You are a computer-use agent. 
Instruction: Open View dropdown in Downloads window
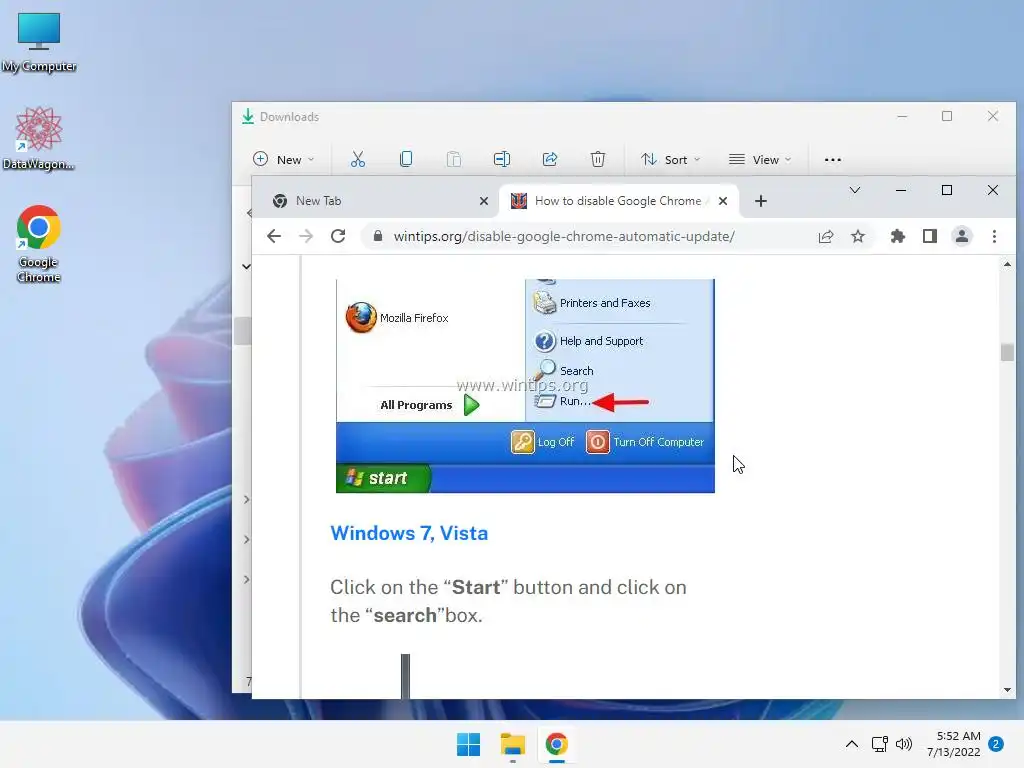pos(760,159)
